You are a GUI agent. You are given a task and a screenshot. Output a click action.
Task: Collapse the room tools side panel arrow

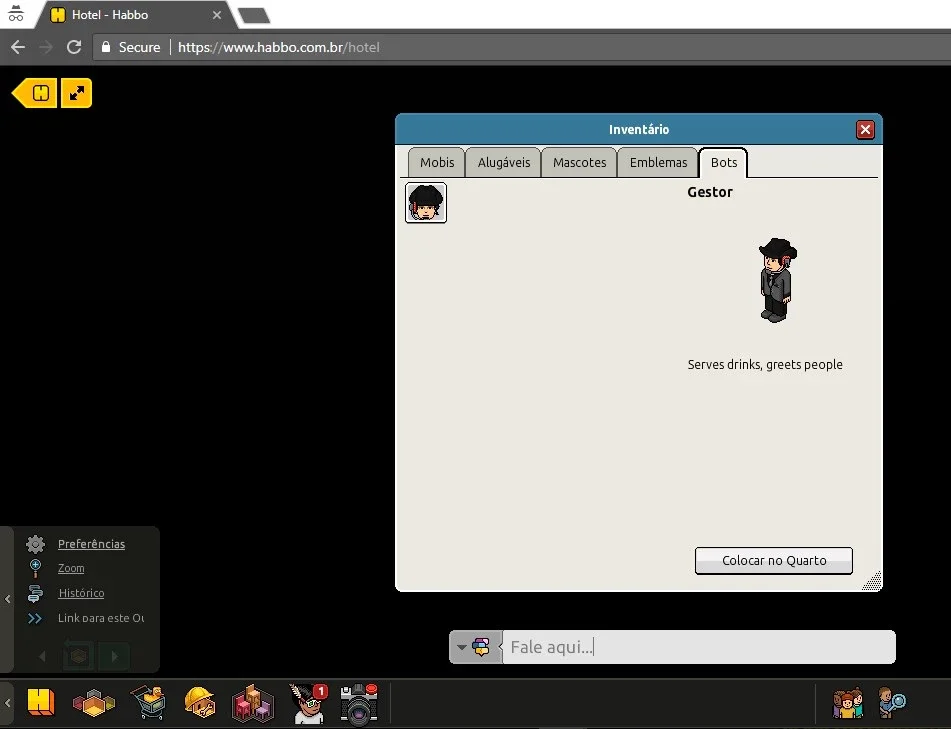click(7, 599)
